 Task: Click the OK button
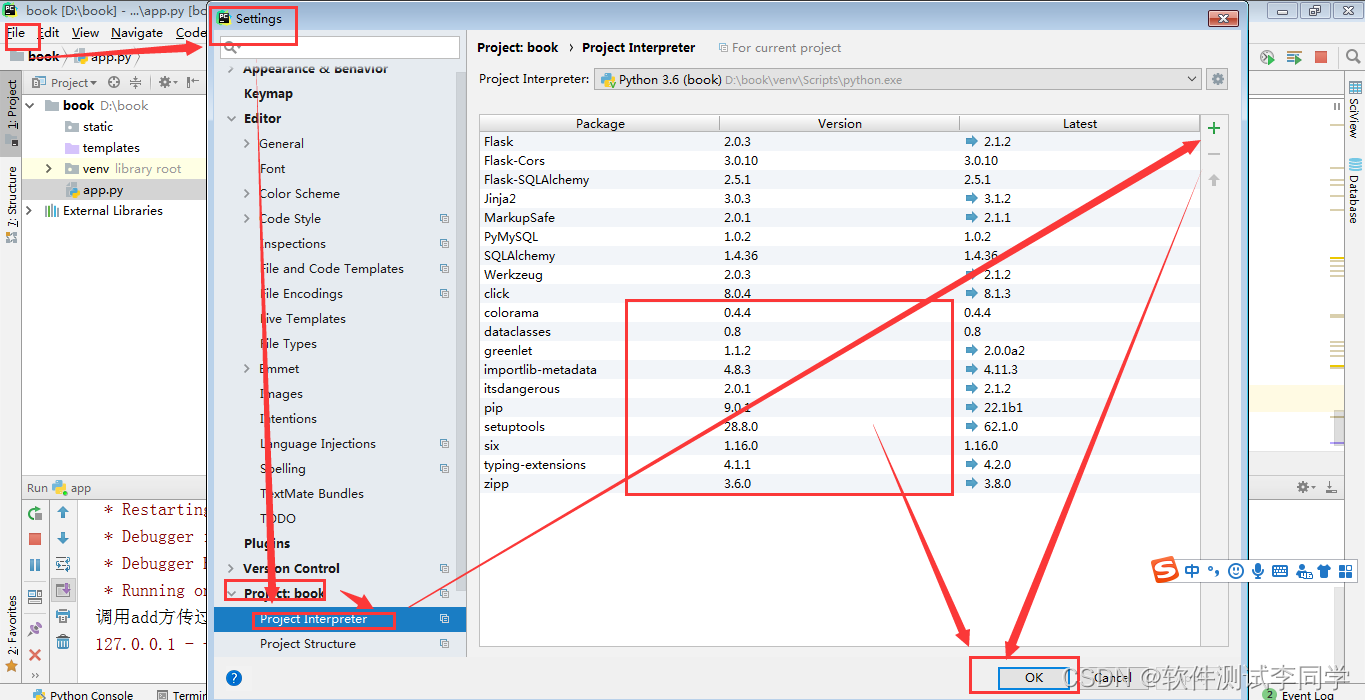(1034, 677)
